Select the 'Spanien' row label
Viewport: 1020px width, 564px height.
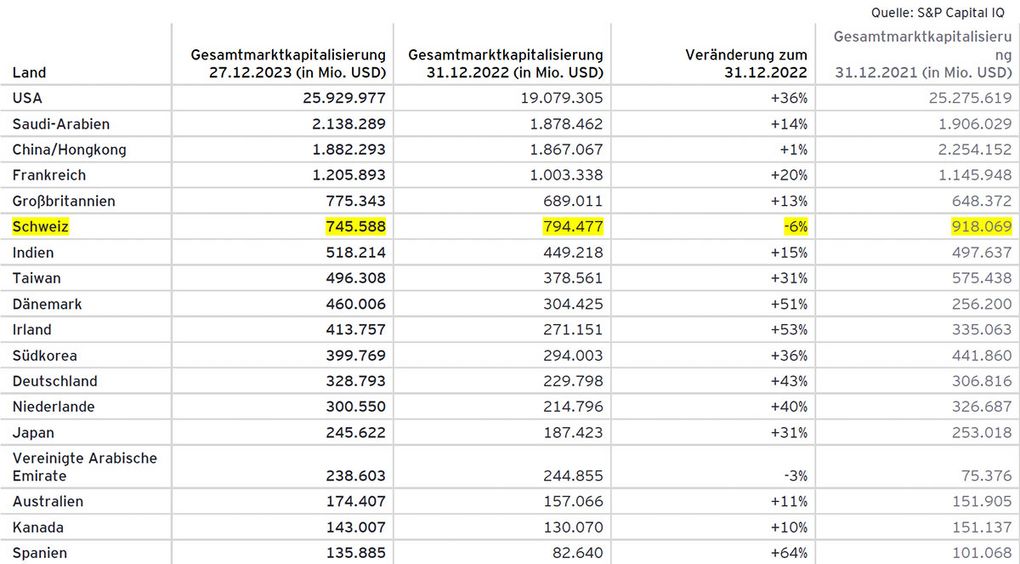pyautogui.click(x=40, y=553)
